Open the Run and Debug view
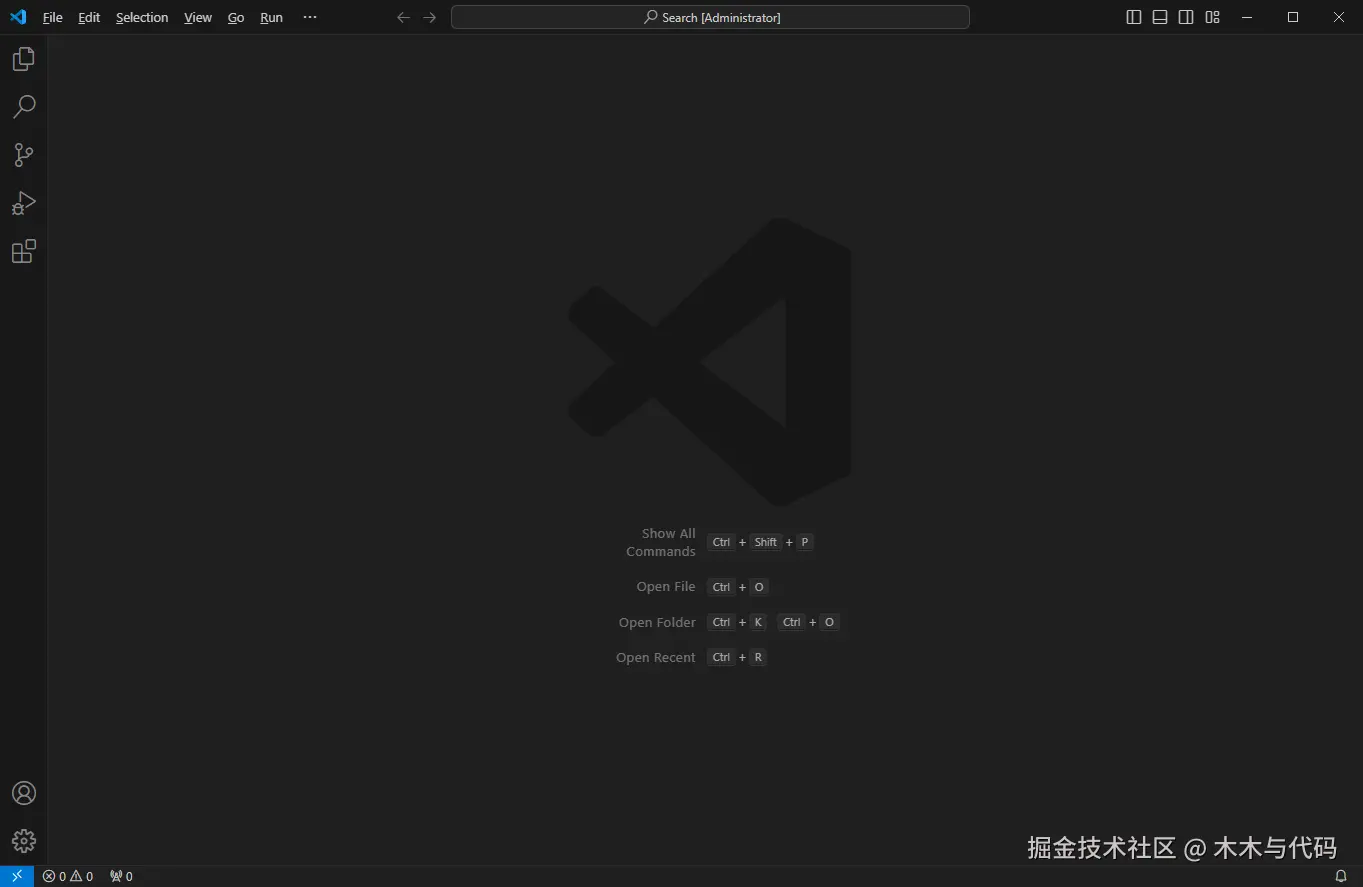 tap(23, 203)
